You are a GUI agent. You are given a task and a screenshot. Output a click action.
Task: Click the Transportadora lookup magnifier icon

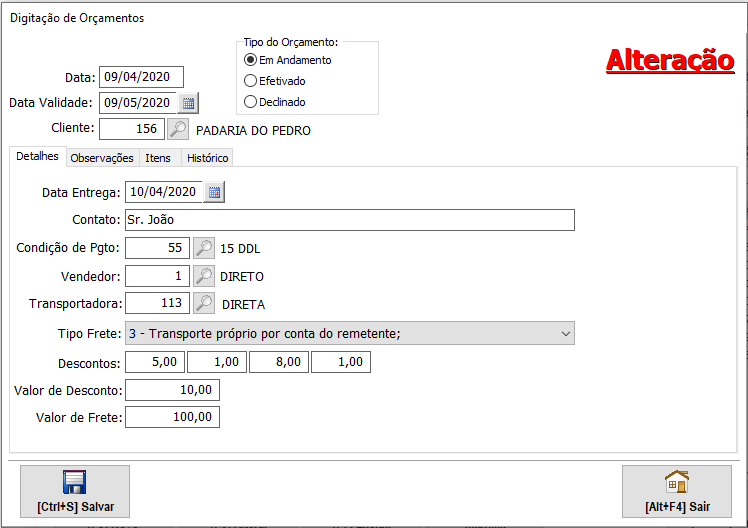click(203, 304)
